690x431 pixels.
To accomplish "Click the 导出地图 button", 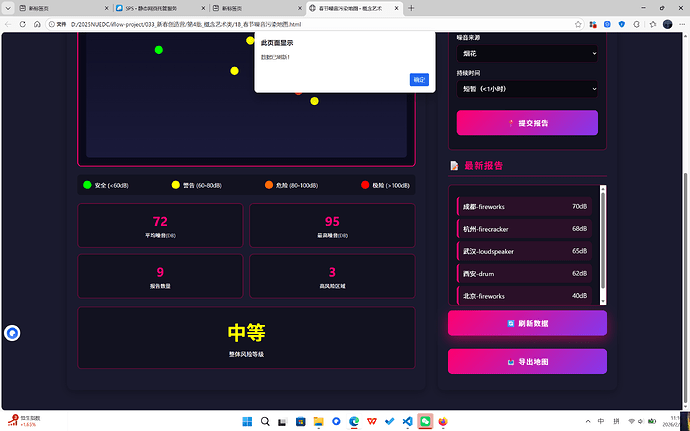I will [x=527, y=361].
